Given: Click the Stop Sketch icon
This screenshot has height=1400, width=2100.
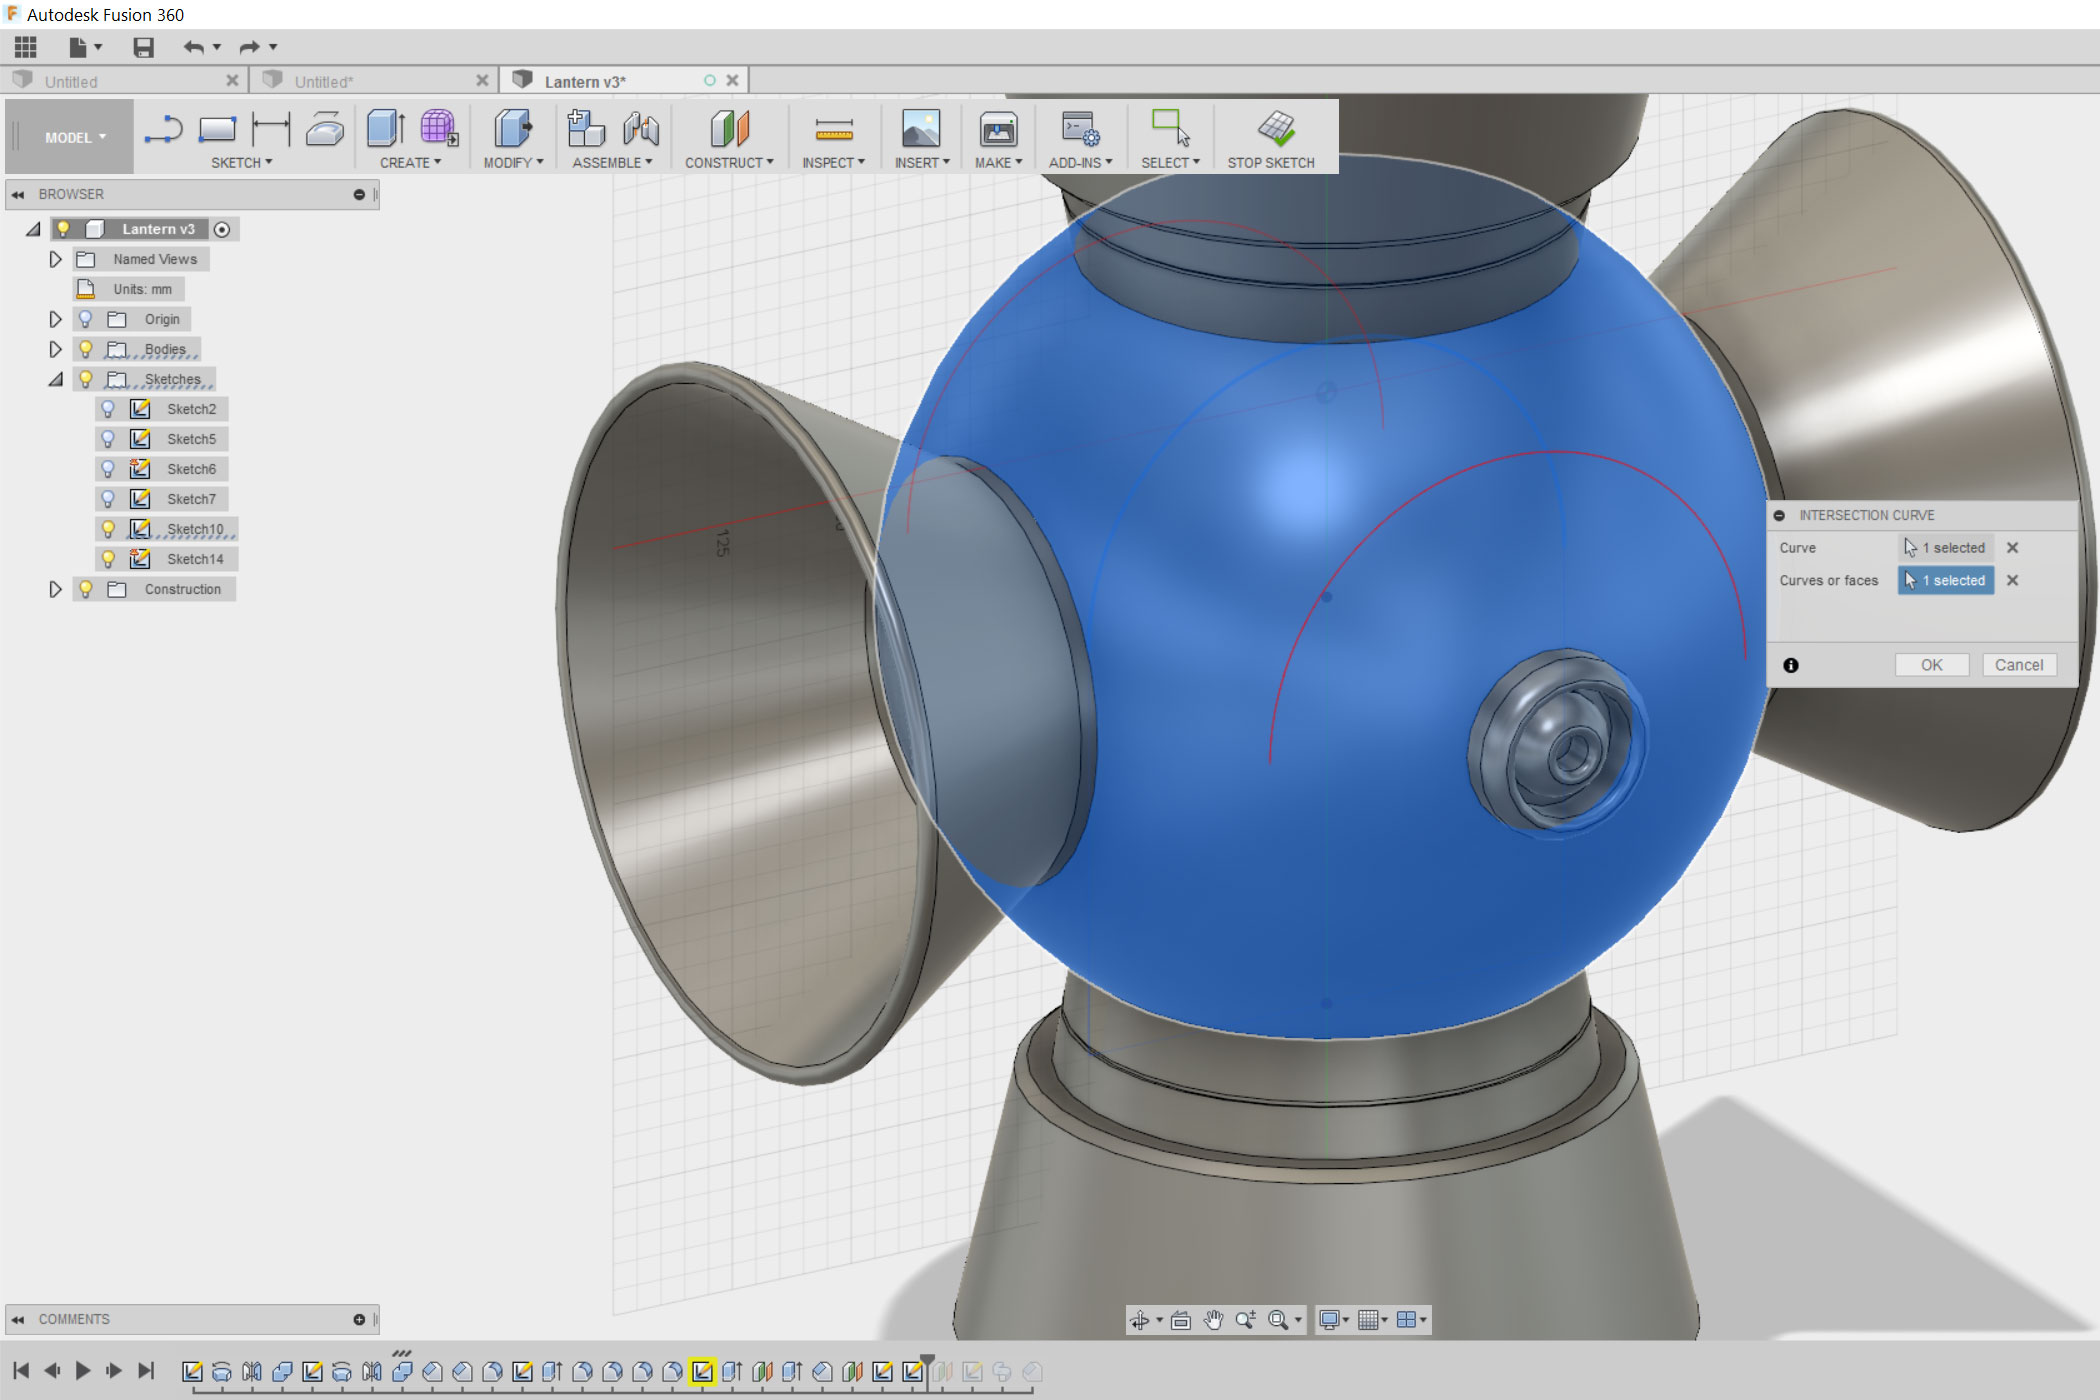Looking at the screenshot, I should tap(1275, 129).
